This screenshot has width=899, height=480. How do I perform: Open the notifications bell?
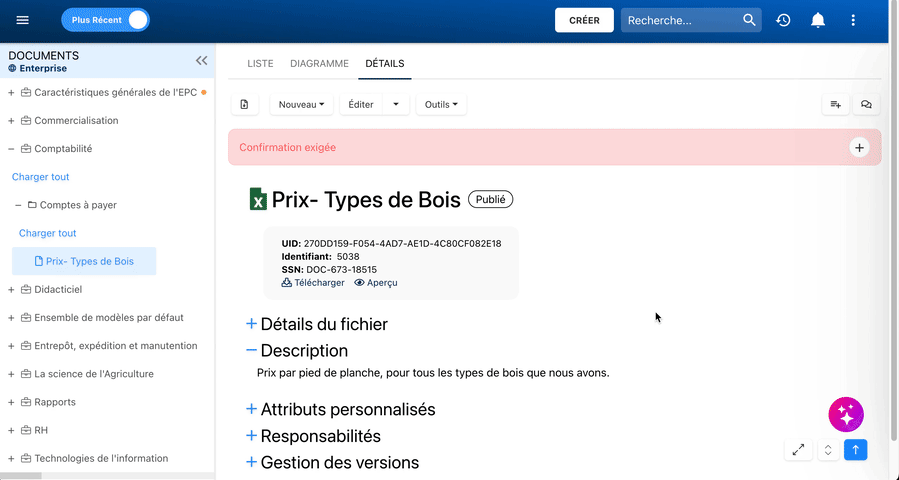[x=818, y=20]
